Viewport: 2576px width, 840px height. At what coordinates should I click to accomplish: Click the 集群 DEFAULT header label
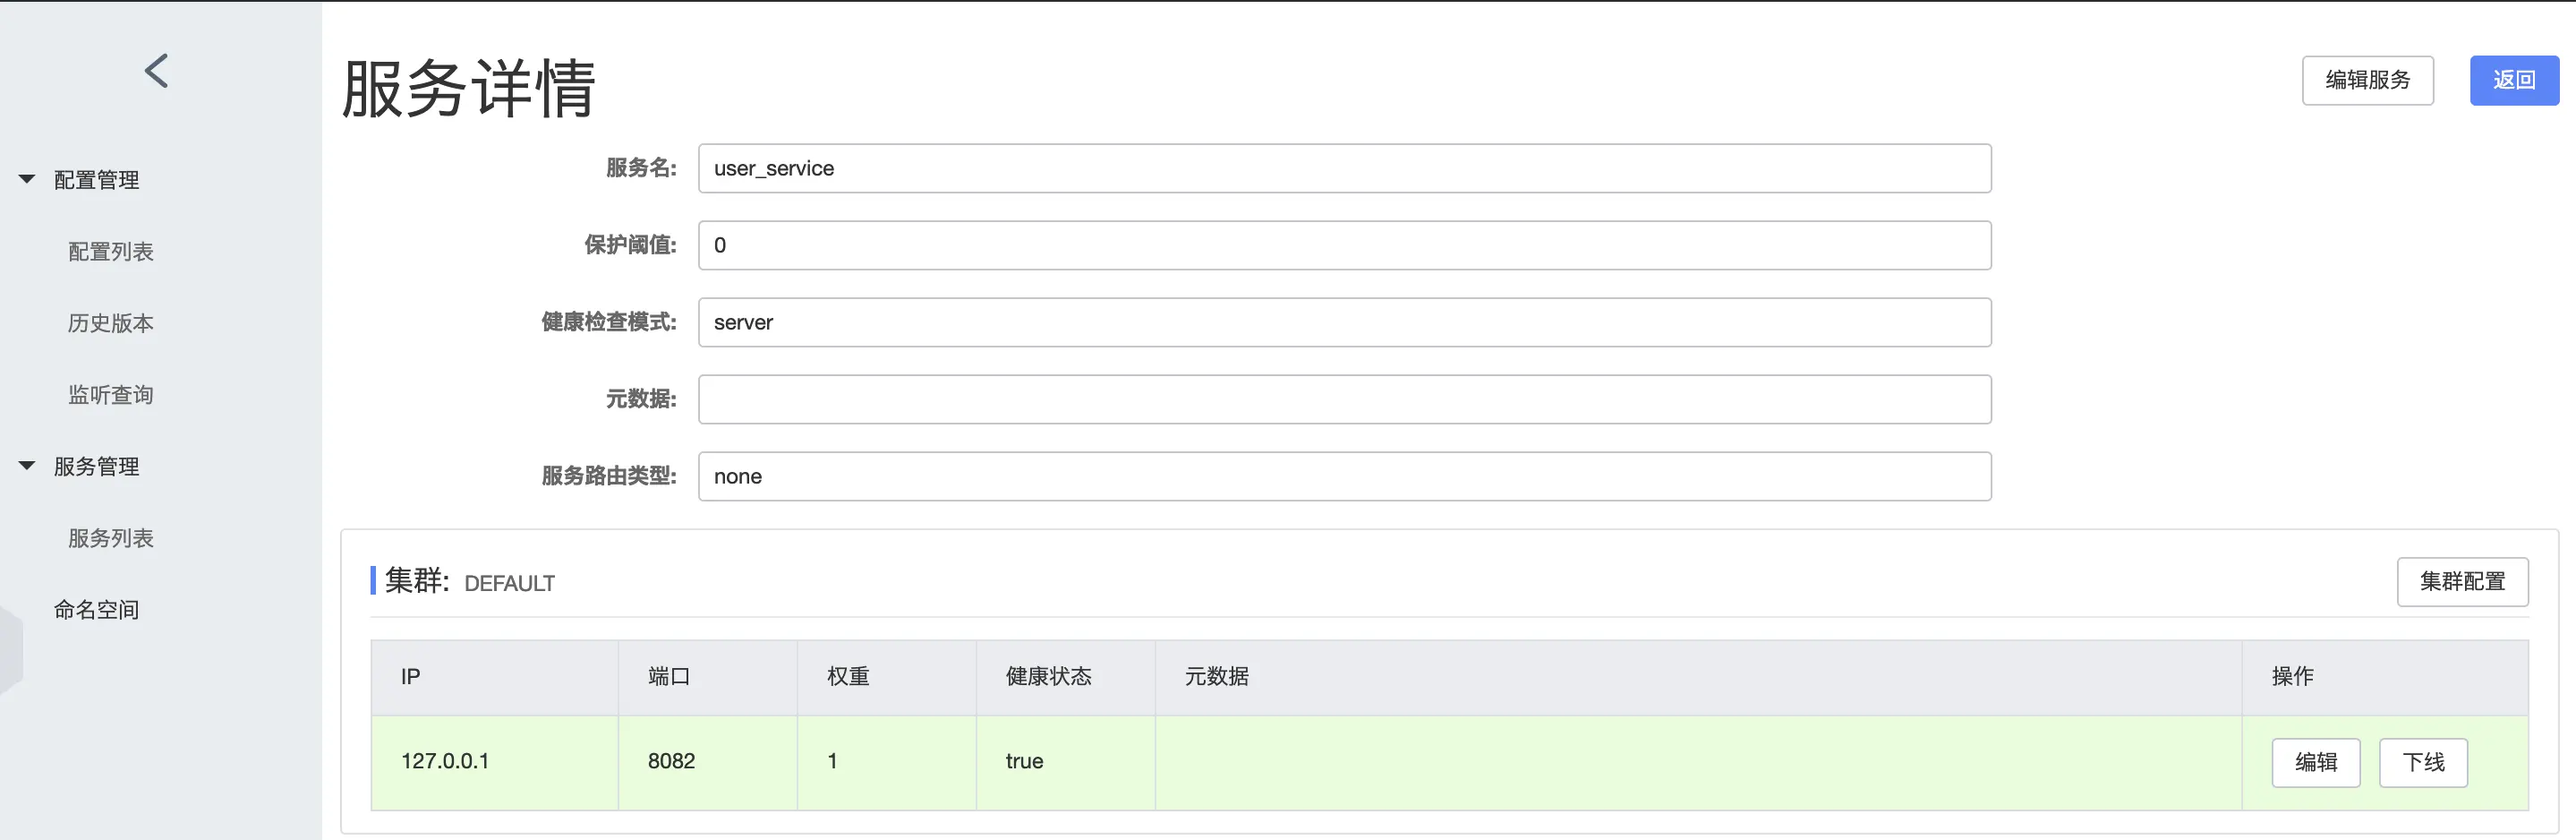click(x=465, y=582)
